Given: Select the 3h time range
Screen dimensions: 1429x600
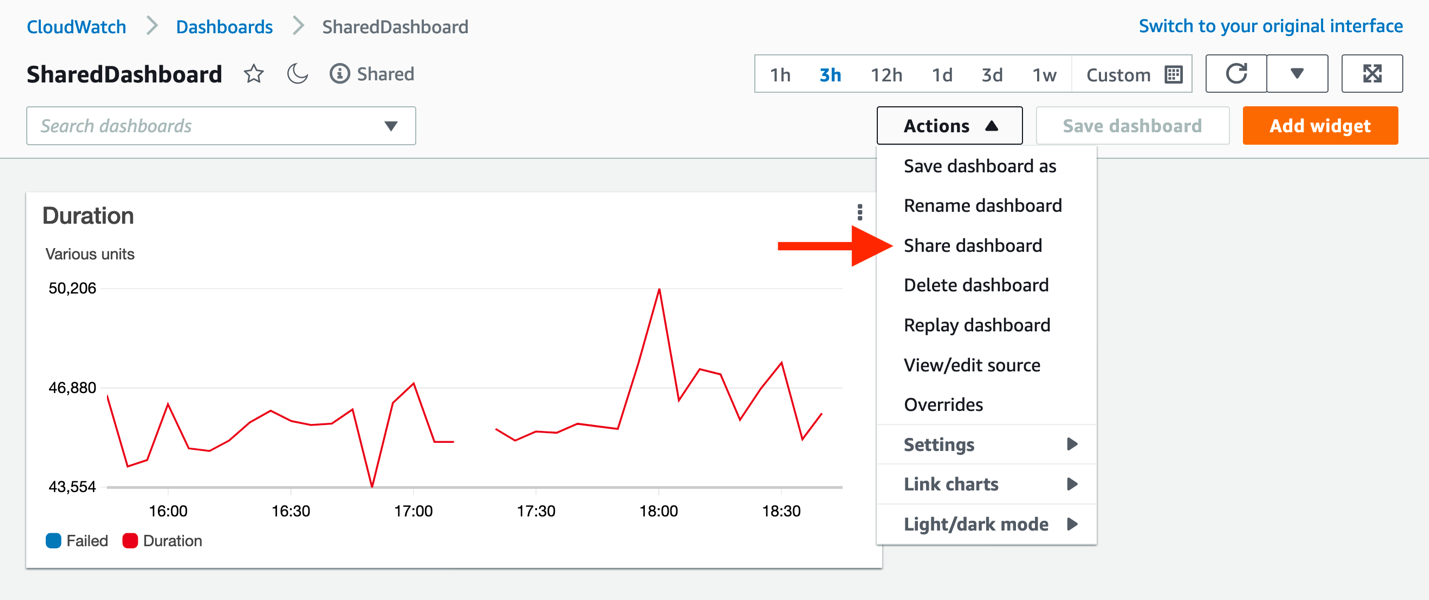Looking at the screenshot, I should pyautogui.click(x=830, y=74).
